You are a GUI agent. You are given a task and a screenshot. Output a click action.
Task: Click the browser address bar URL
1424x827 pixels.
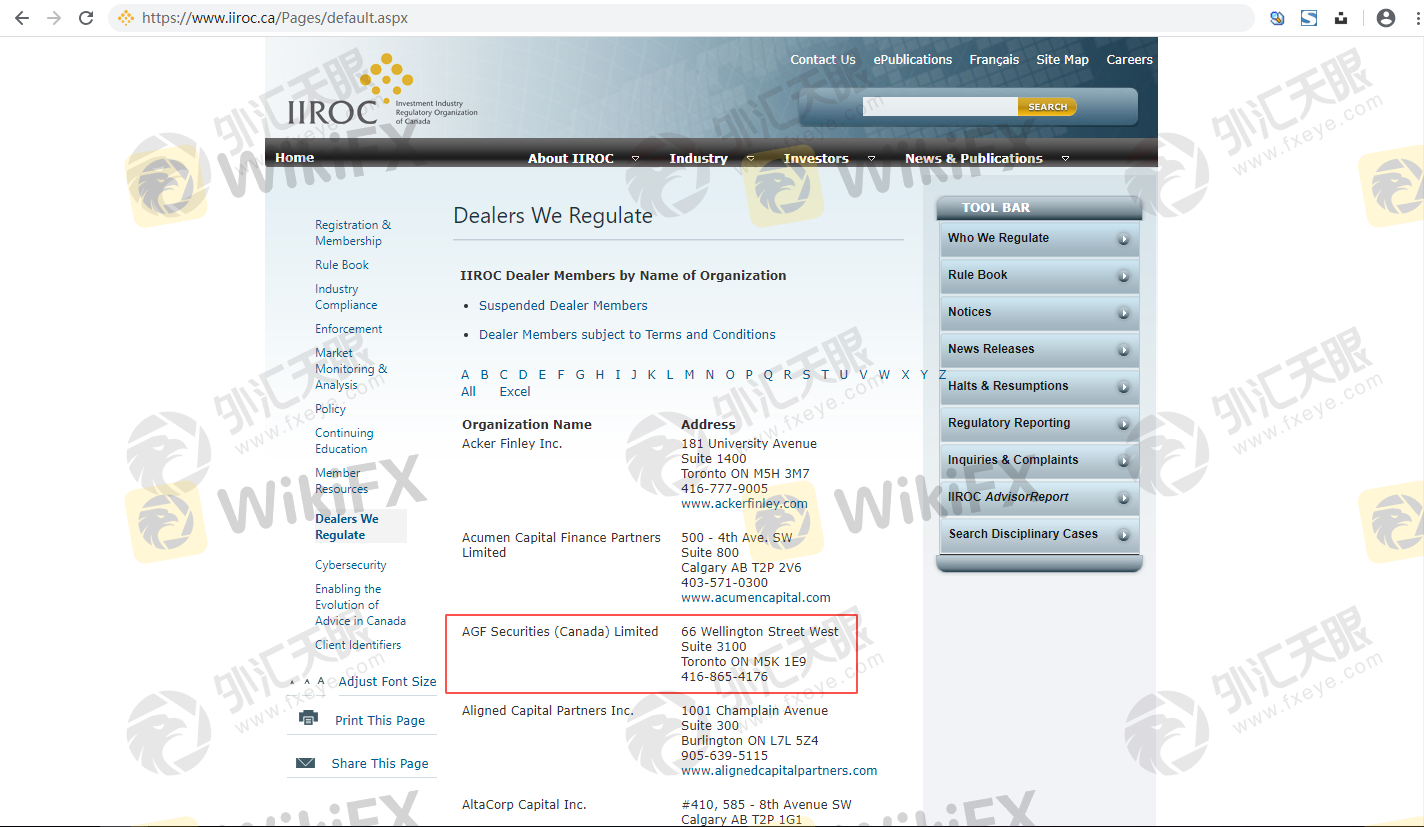275,18
